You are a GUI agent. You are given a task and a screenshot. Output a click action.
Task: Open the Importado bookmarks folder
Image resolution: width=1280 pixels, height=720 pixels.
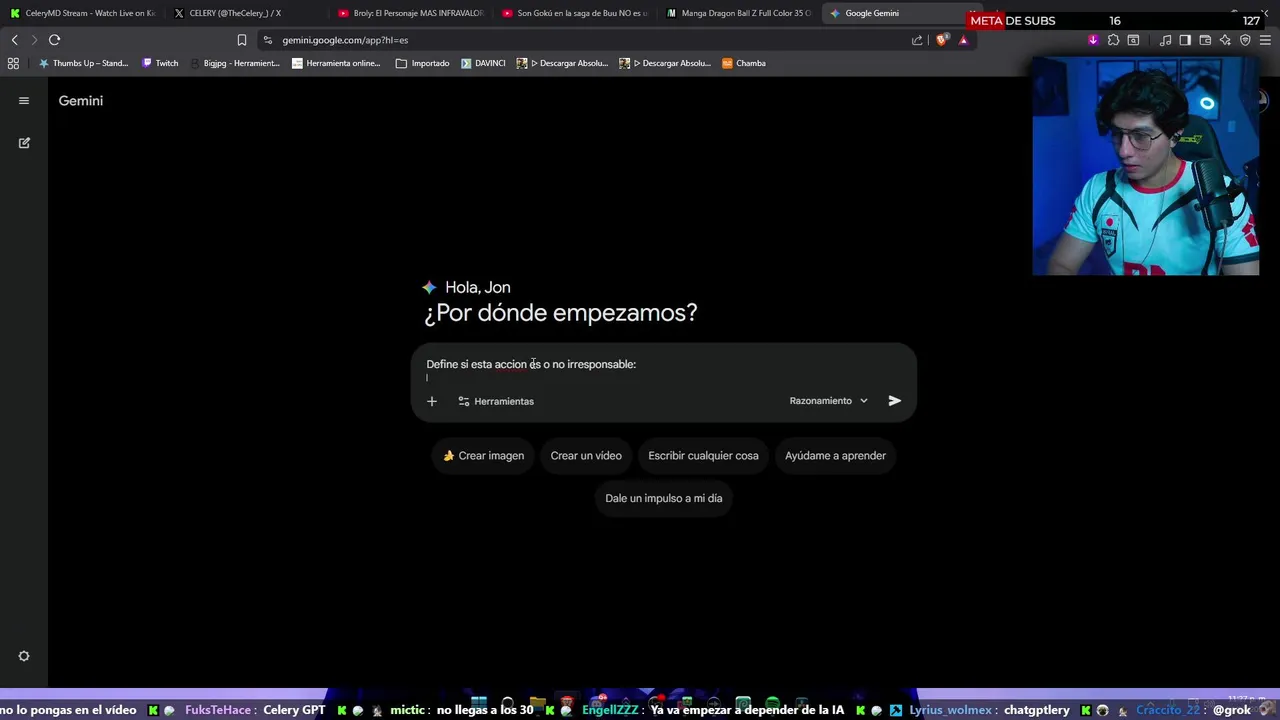coord(423,63)
